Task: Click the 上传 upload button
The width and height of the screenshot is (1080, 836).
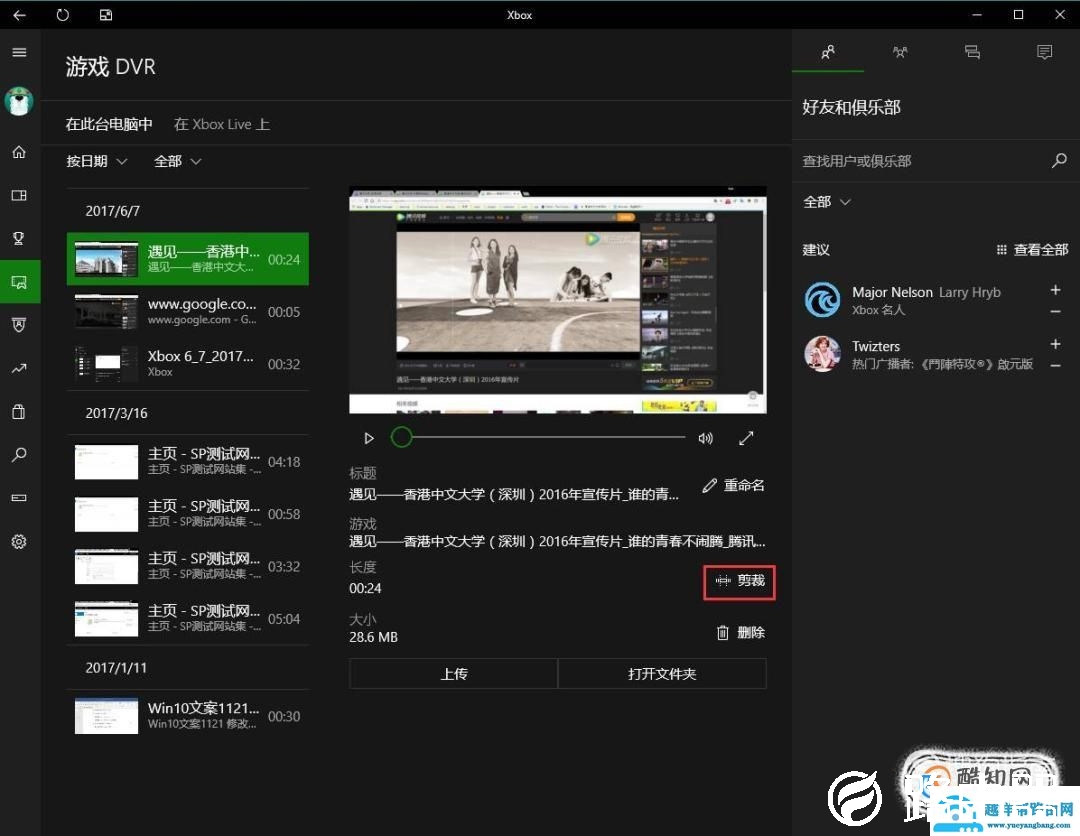Action: tap(453, 673)
